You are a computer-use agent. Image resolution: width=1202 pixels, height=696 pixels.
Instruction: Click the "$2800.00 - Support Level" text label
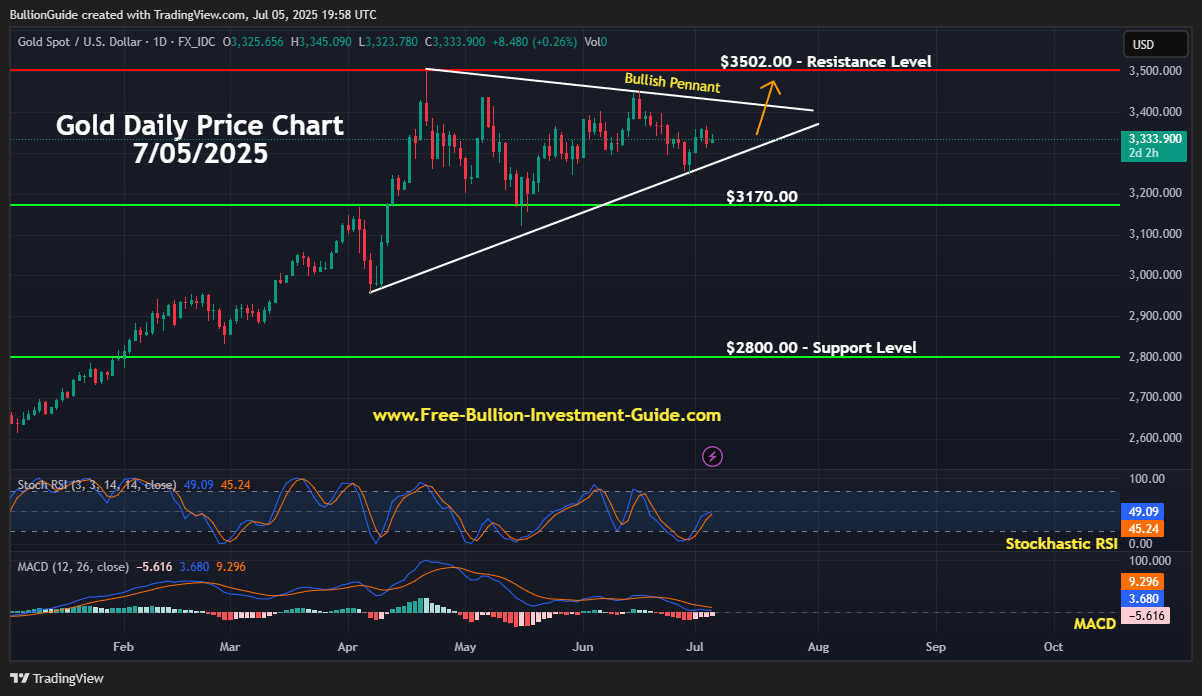[821, 348]
